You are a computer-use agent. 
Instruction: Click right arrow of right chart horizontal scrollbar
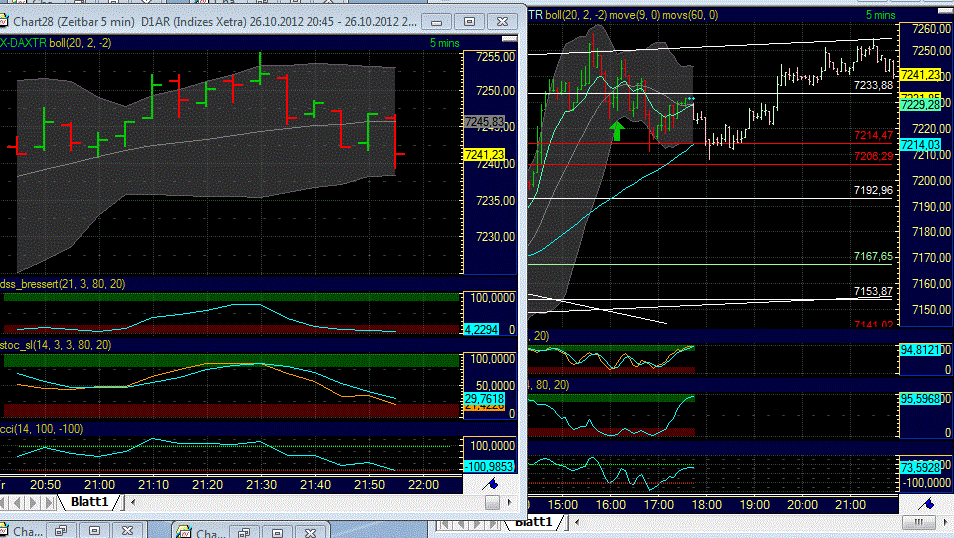pyautogui.click(x=945, y=522)
